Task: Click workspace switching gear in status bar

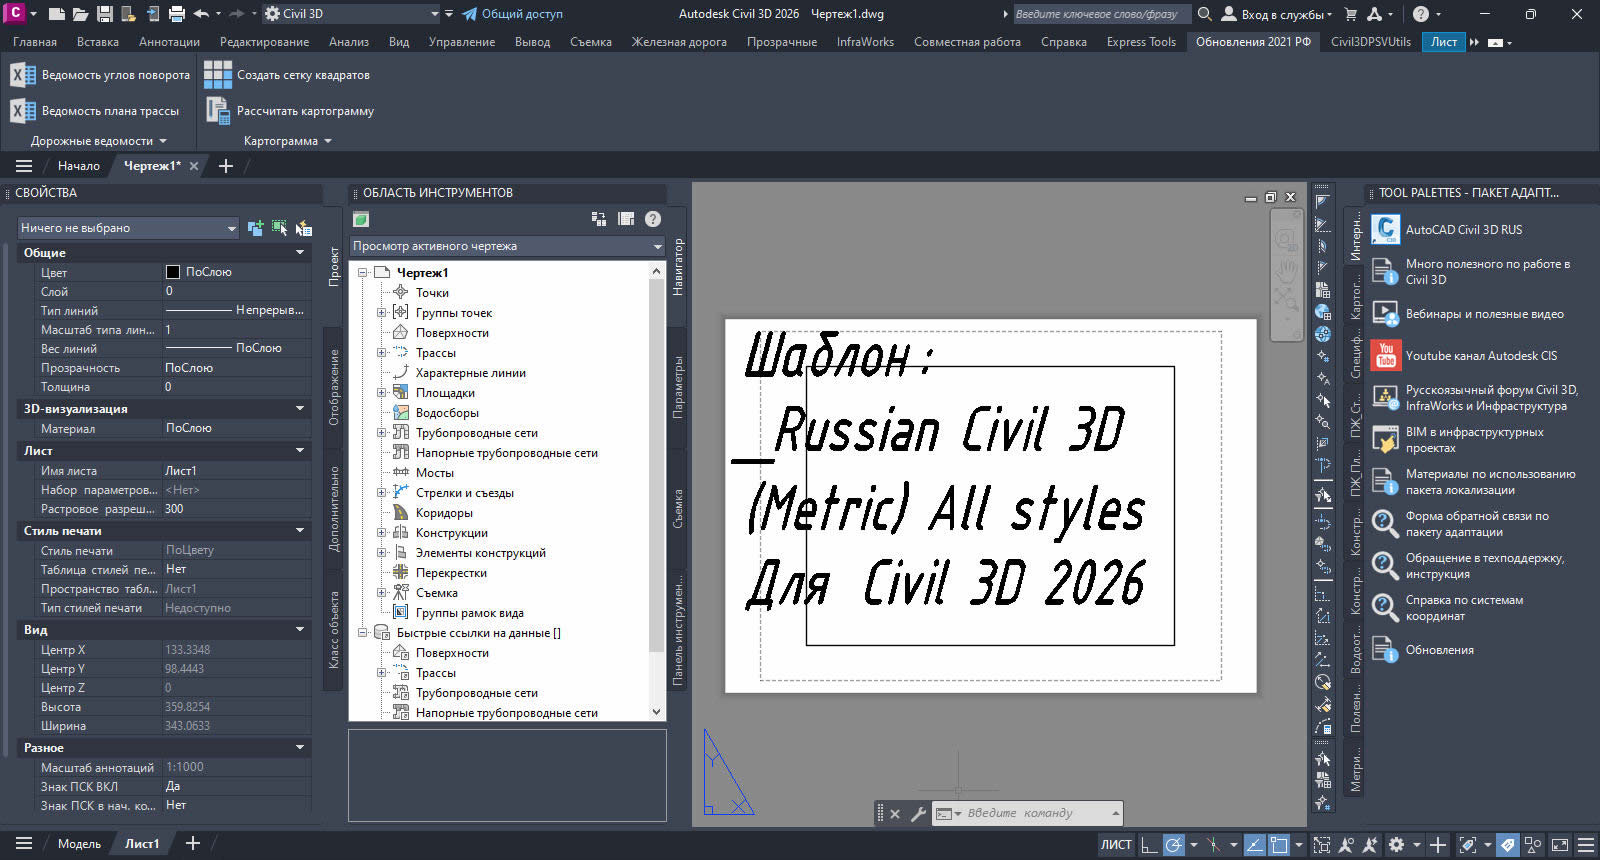Action: [x=1396, y=845]
